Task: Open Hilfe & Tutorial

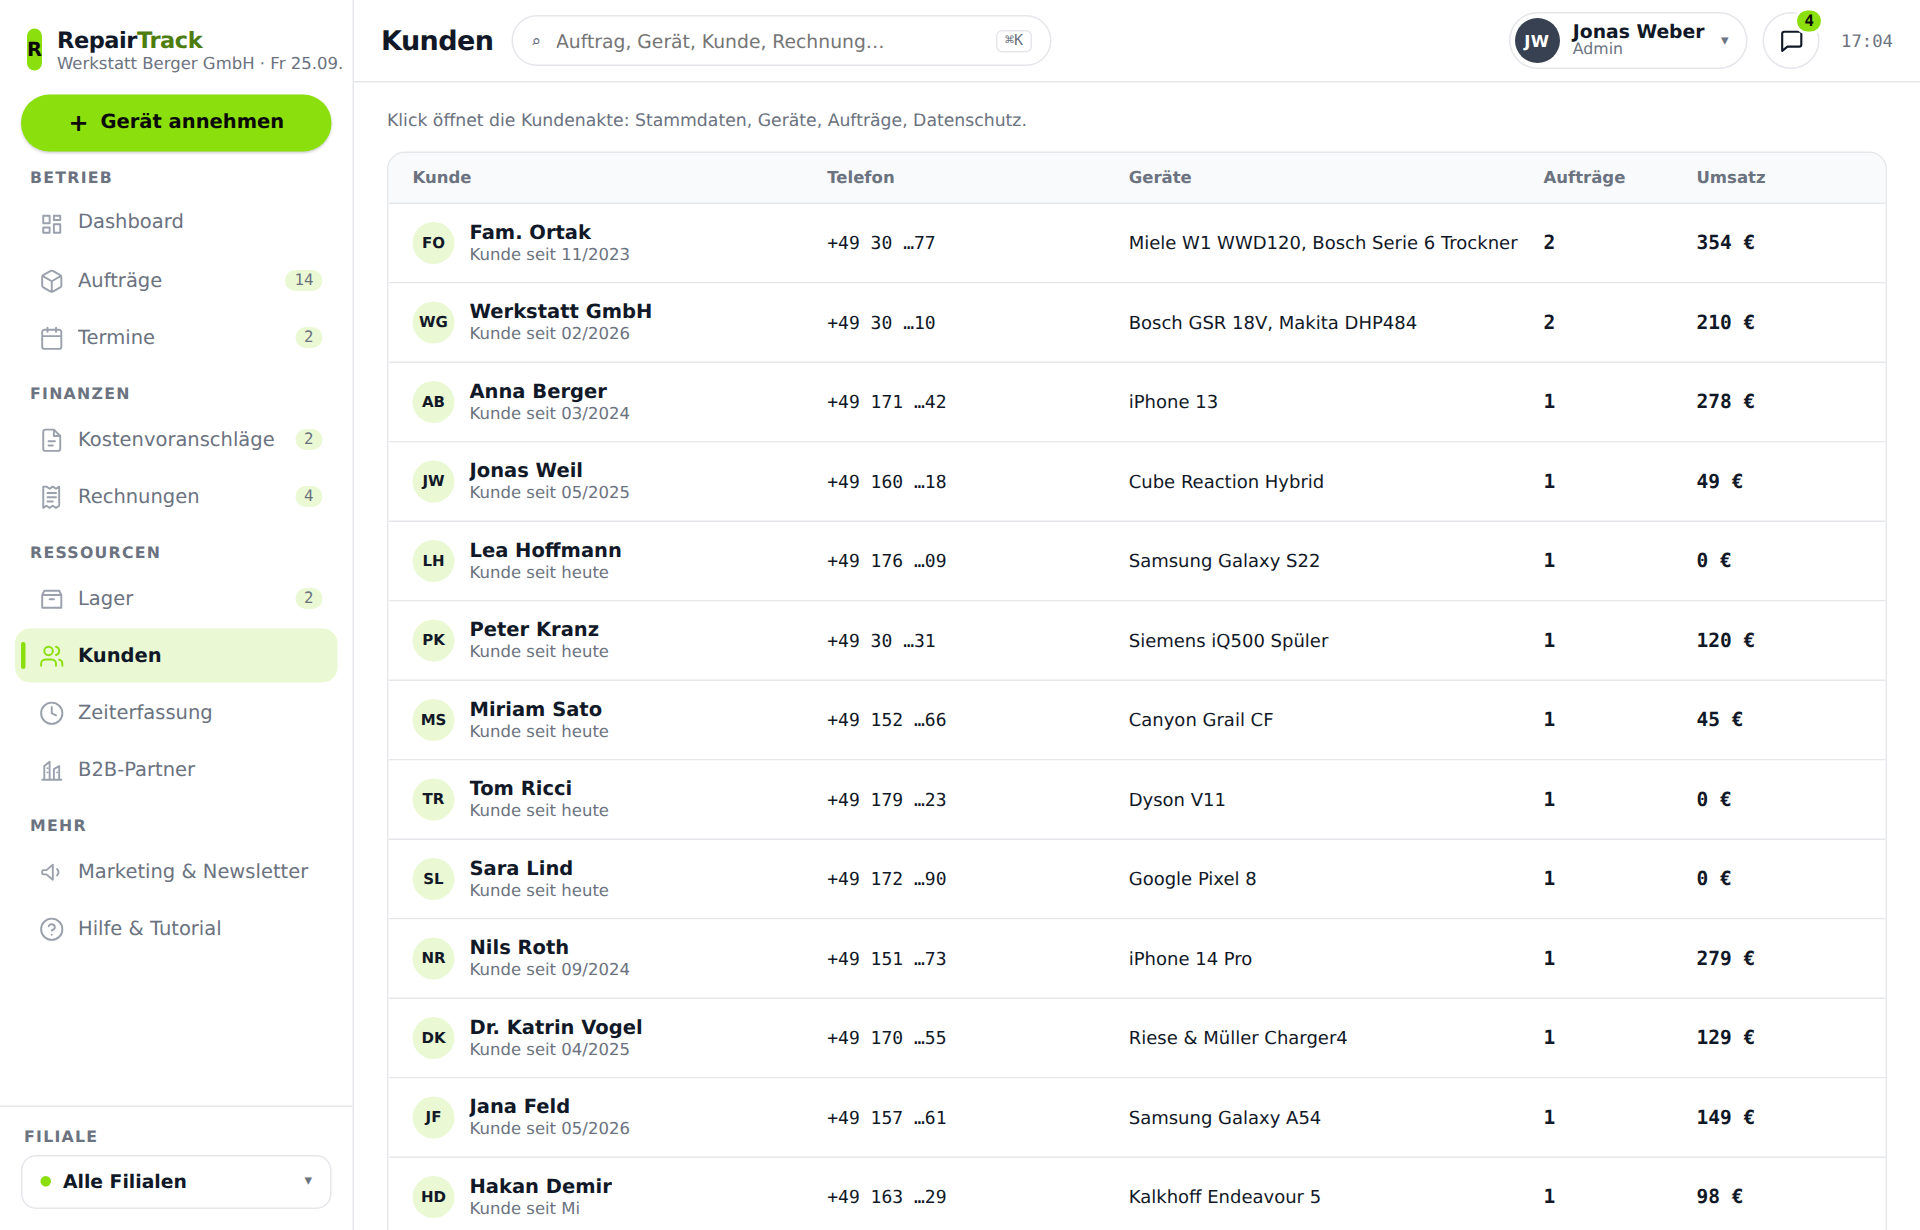Action: pos(176,929)
